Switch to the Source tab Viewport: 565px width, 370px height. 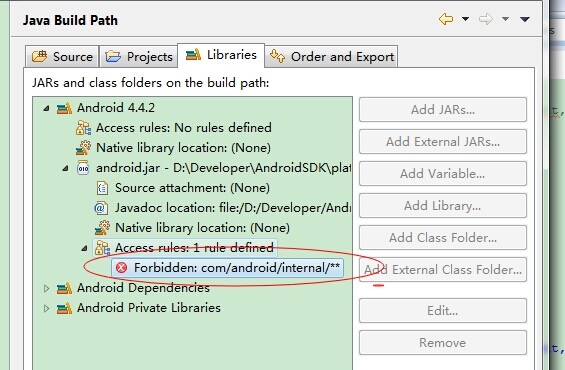[x=62, y=57]
